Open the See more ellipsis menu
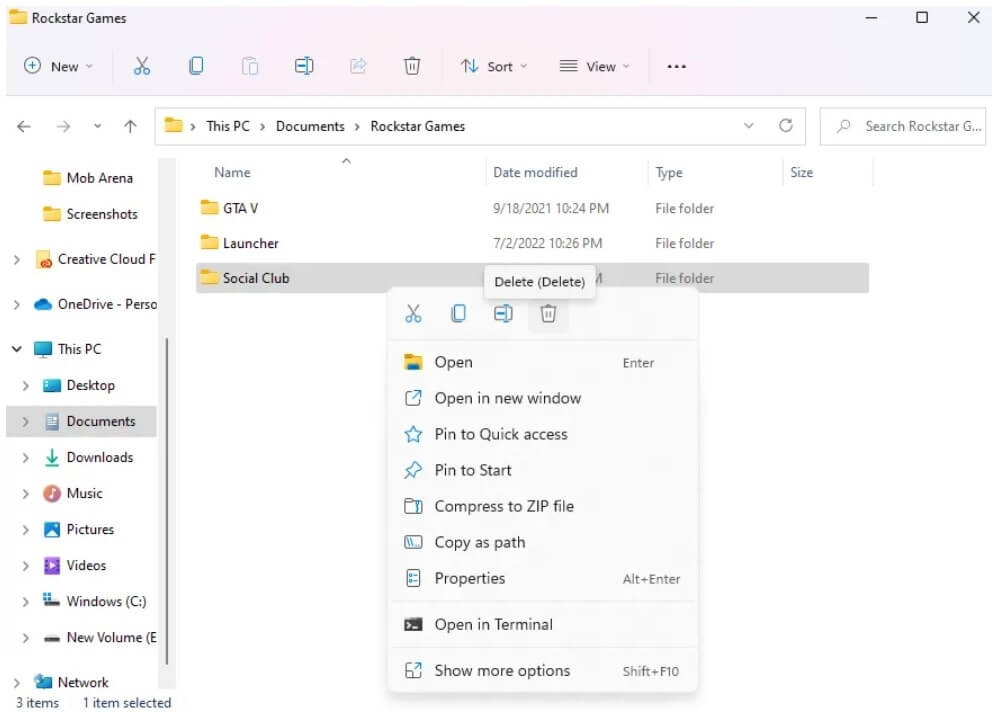The image size is (994, 712). pyautogui.click(x=676, y=67)
